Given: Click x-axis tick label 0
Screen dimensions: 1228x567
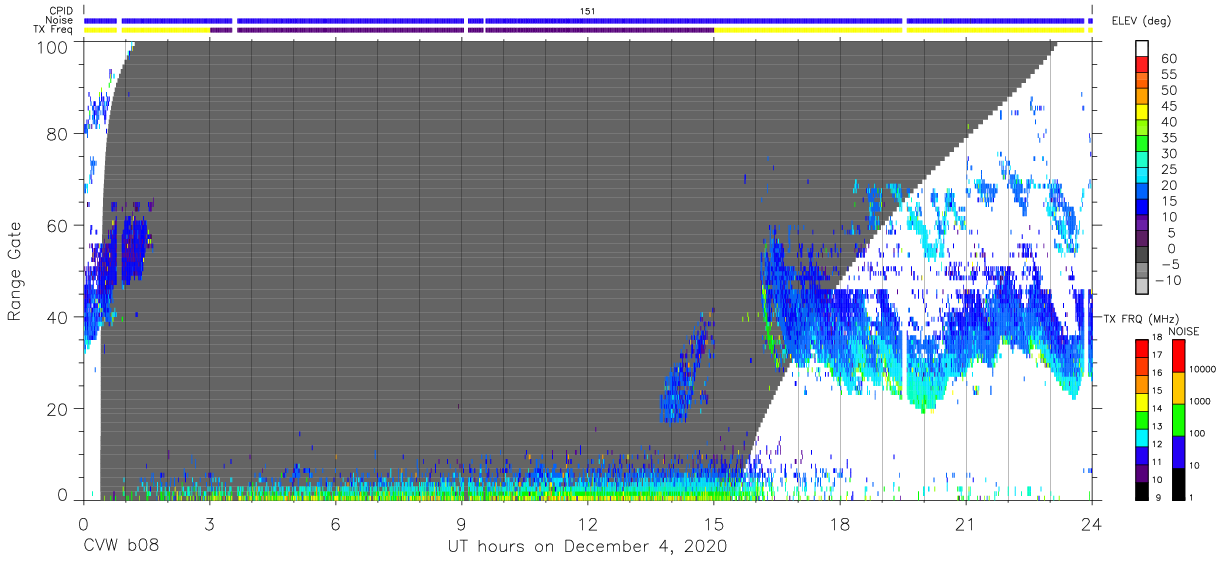Looking at the screenshot, I should click(83, 523).
